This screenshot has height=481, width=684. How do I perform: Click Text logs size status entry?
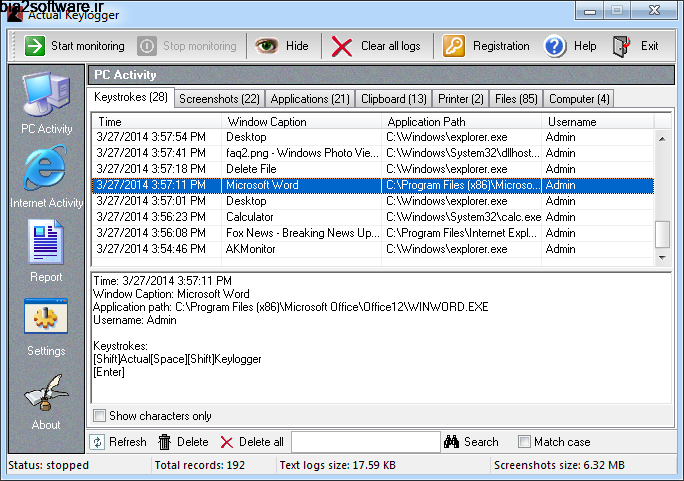(338, 465)
